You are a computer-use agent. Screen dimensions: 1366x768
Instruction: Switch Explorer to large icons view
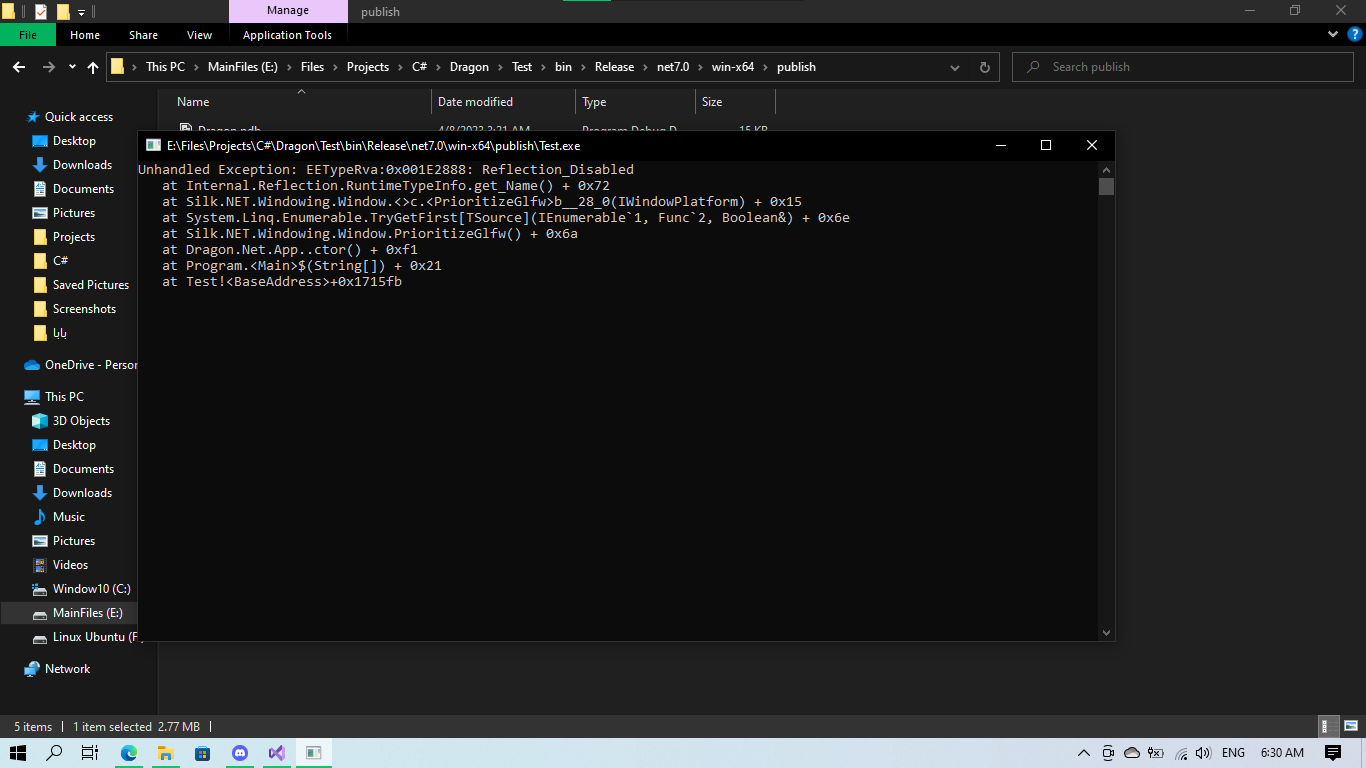(x=1351, y=727)
